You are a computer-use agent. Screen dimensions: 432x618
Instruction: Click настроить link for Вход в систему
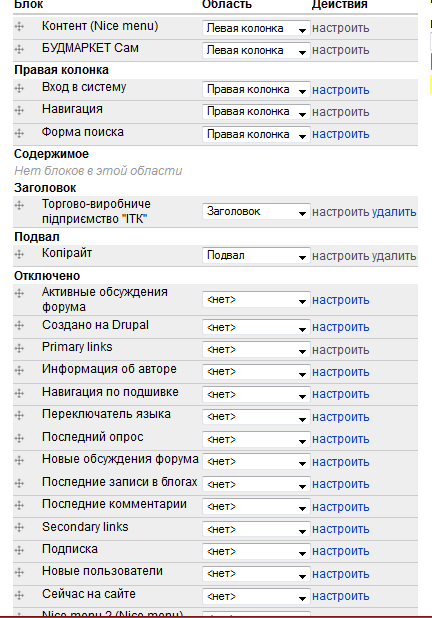[x=341, y=90]
